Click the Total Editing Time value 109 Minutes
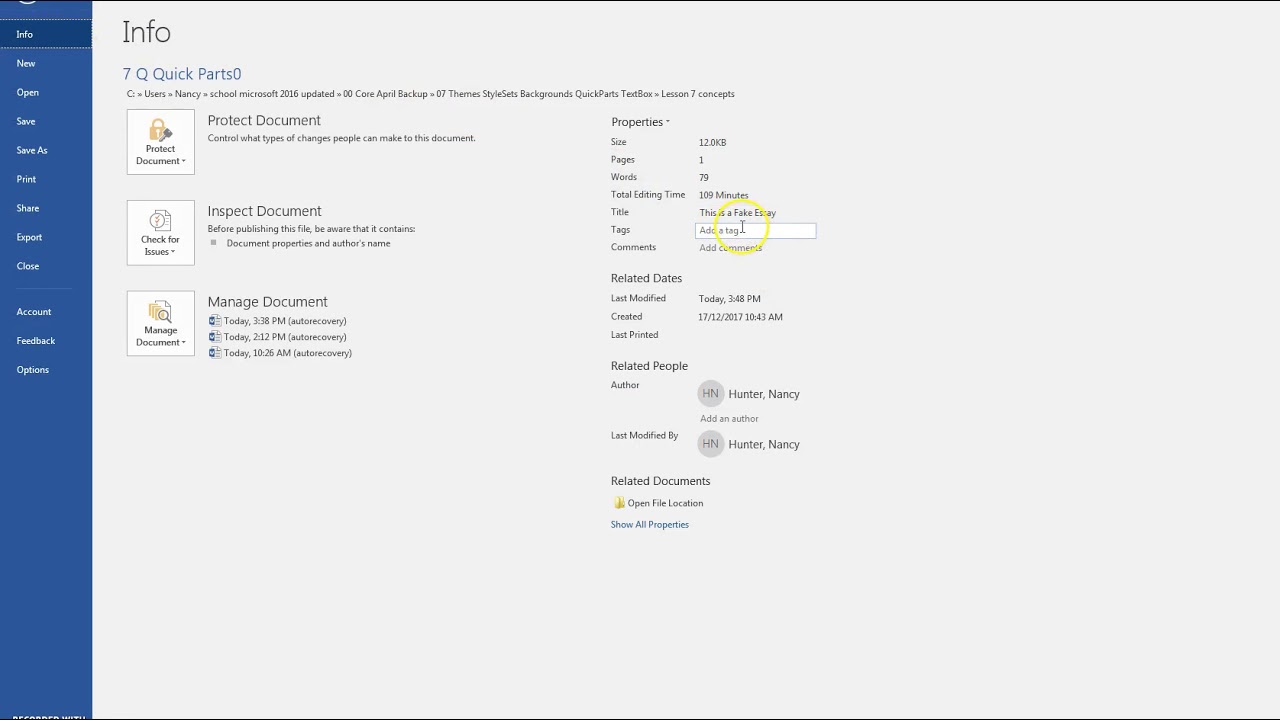This screenshot has width=1280, height=720. click(x=723, y=196)
